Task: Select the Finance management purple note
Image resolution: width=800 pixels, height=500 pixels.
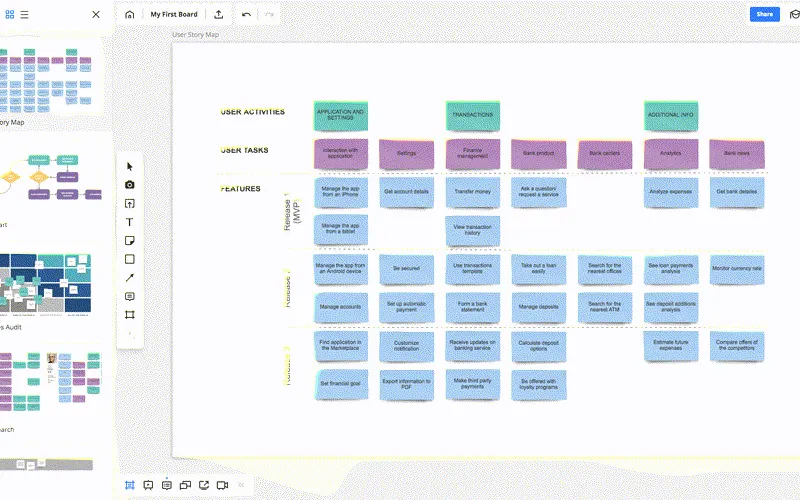Action: point(473,154)
